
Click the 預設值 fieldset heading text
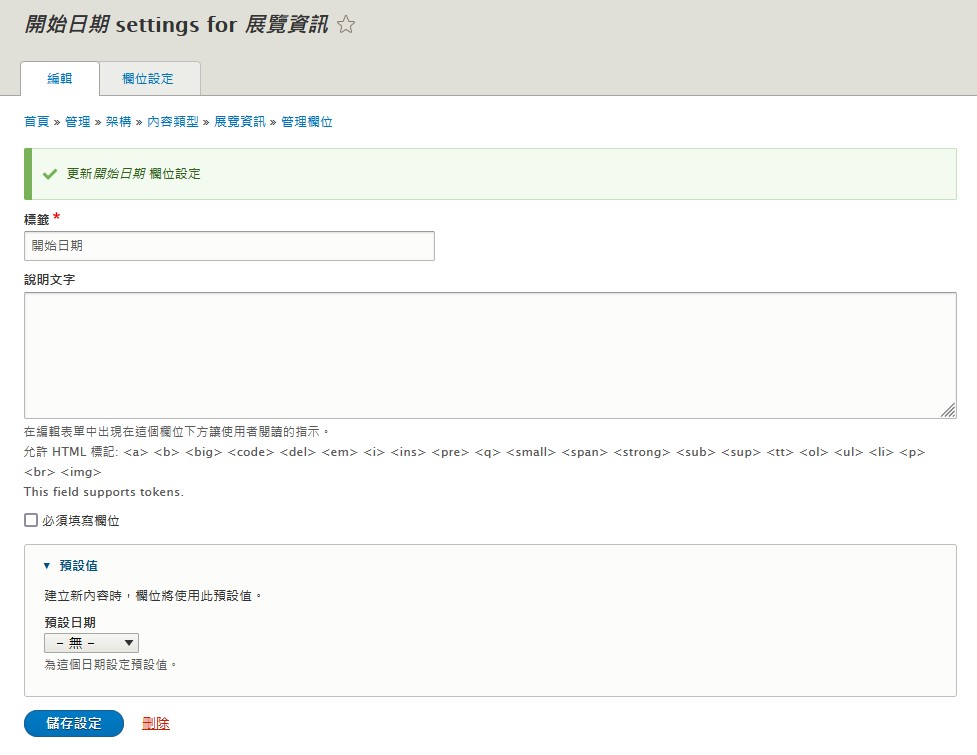78,566
